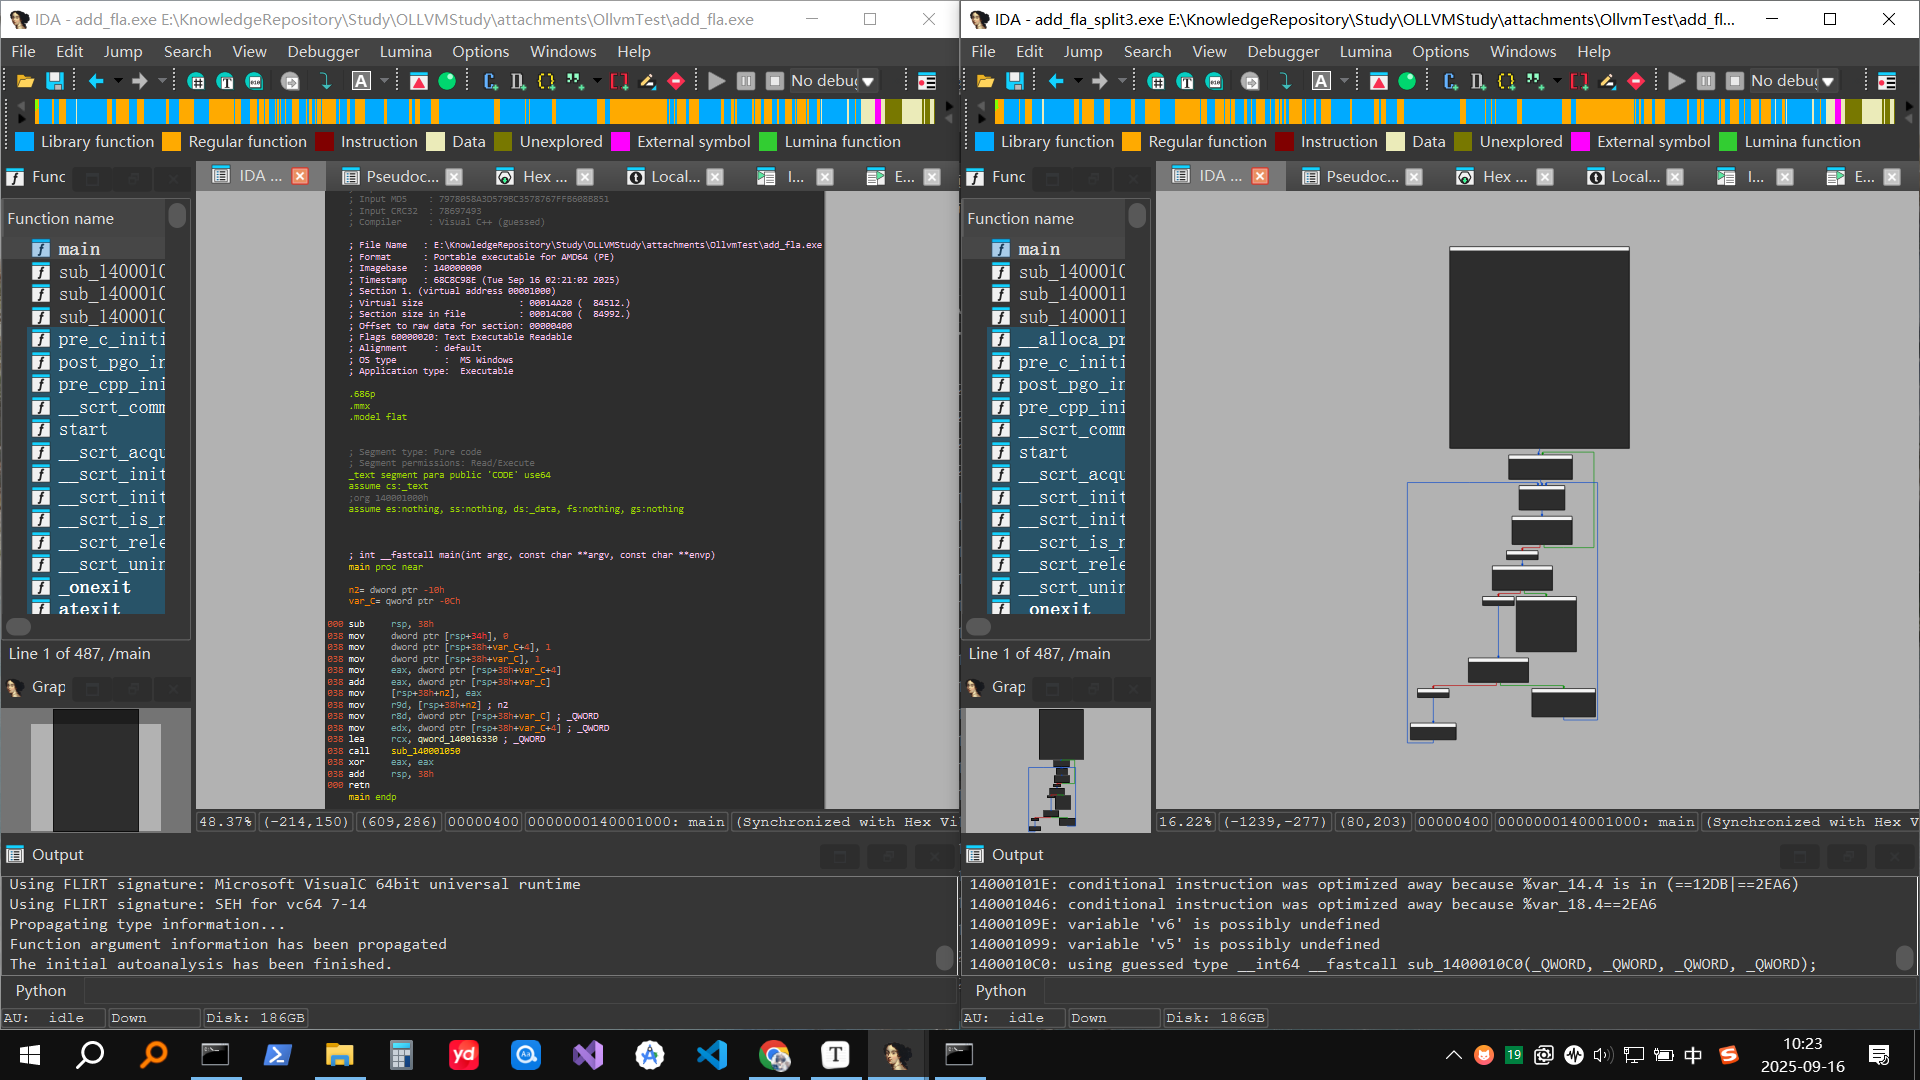Open the 'No debugger' dropdown in left window
Image resolution: width=1920 pixels, height=1080 pixels.
[868, 81]
